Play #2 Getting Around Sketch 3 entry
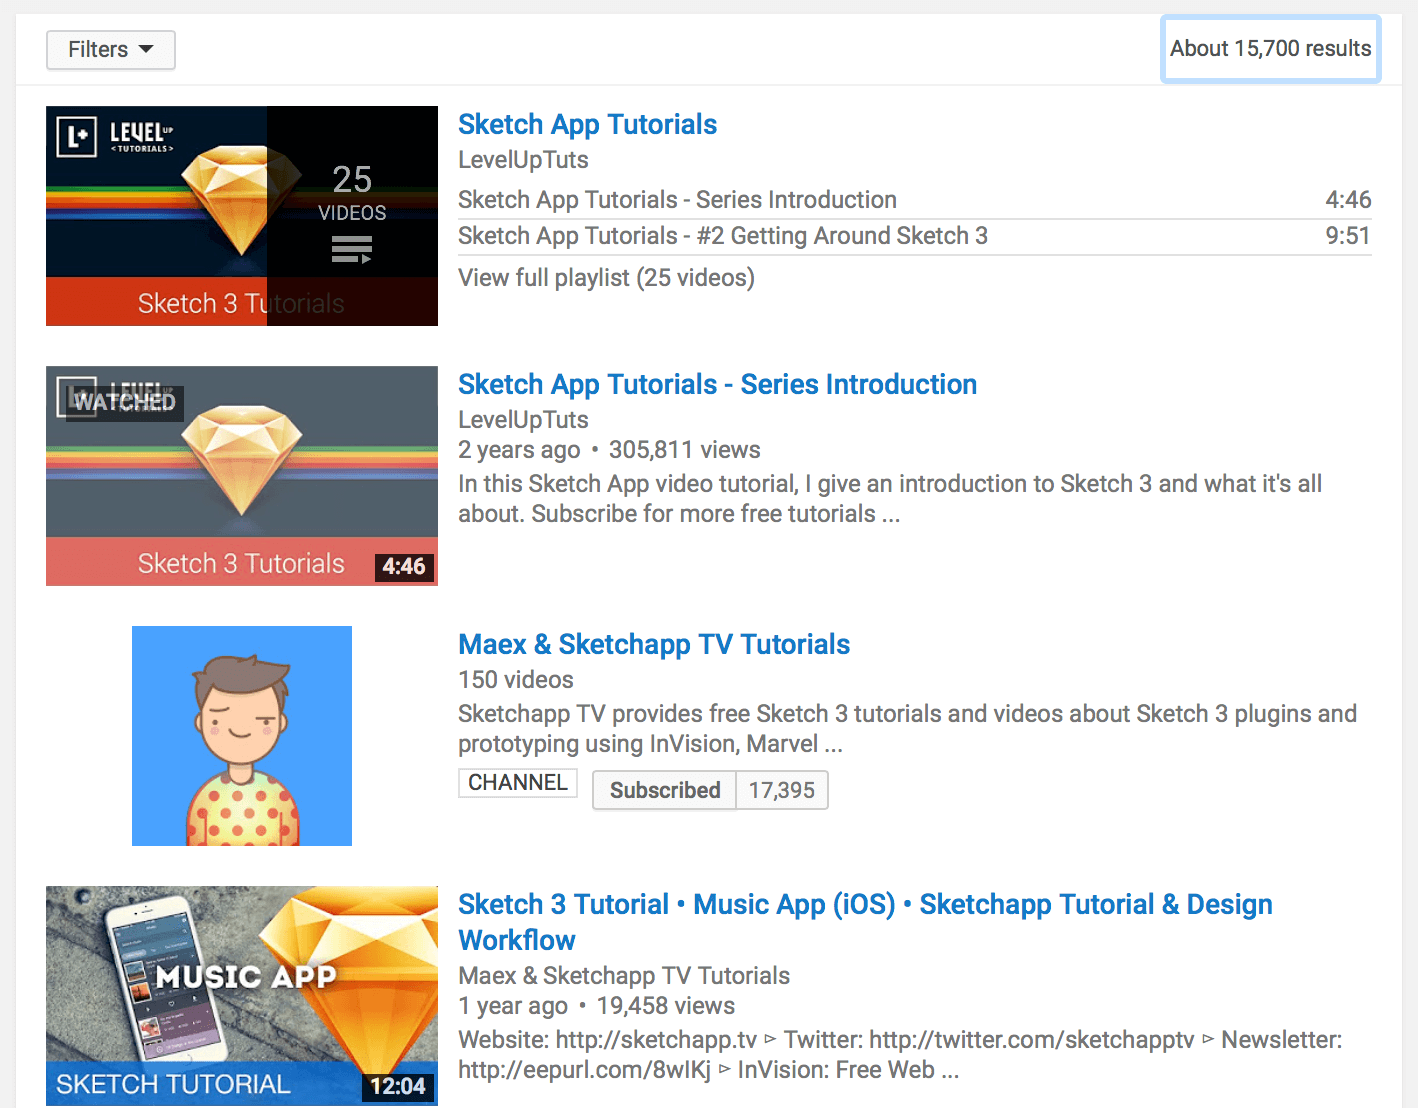The width and height of the screenshot is (1418, 1108). 722,236
